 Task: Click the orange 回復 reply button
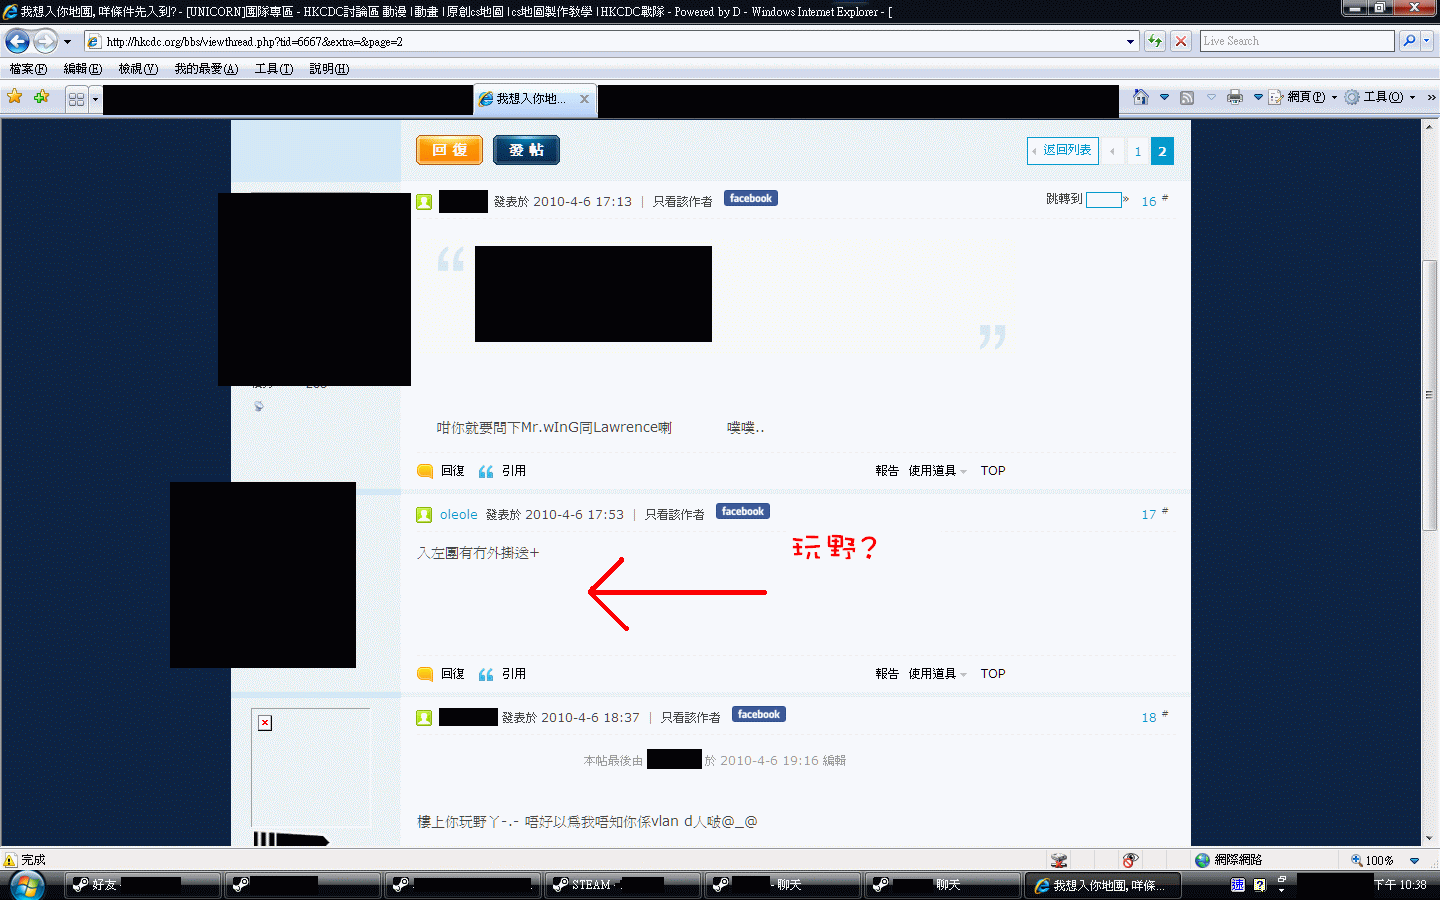[449, 150]
